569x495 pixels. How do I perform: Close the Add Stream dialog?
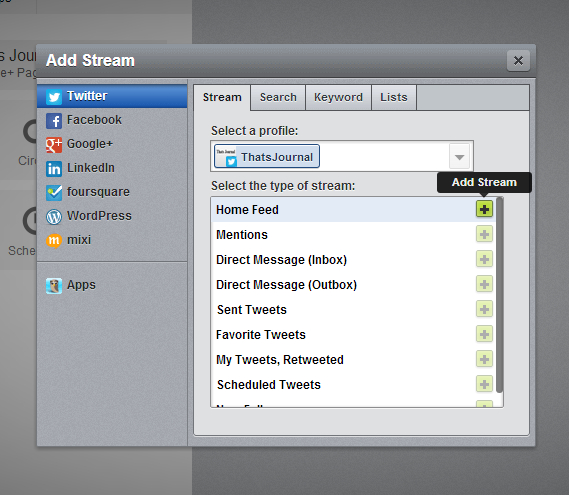[518, 61]
